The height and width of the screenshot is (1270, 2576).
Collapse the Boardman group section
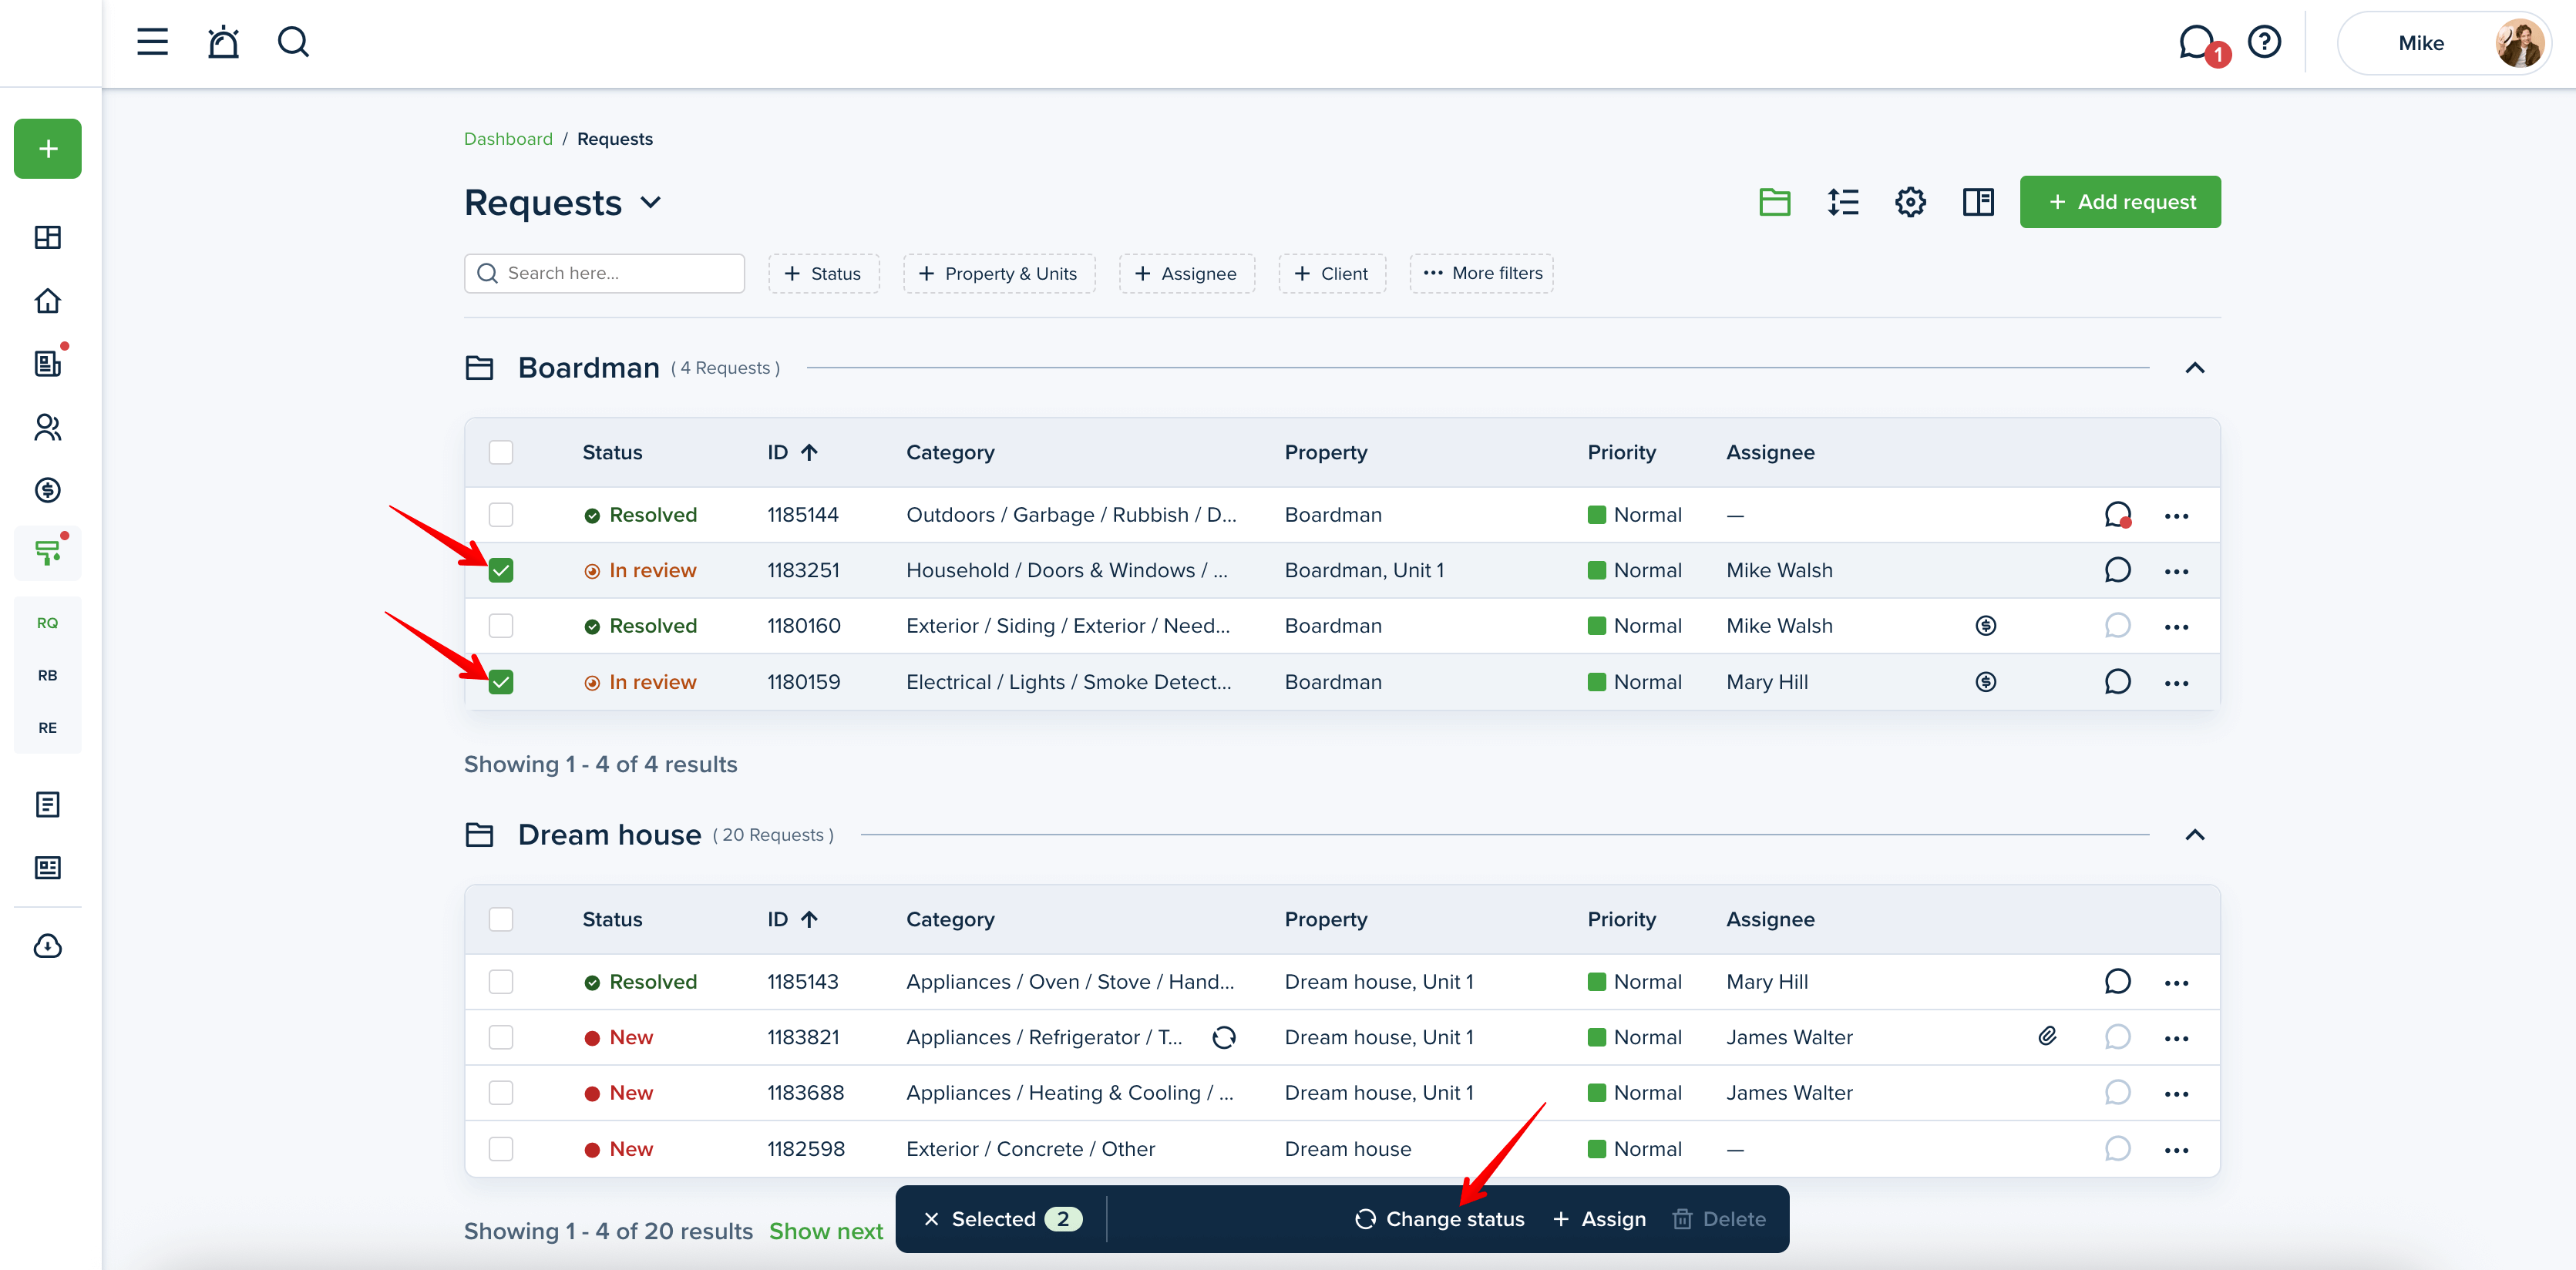[2194, 368]
